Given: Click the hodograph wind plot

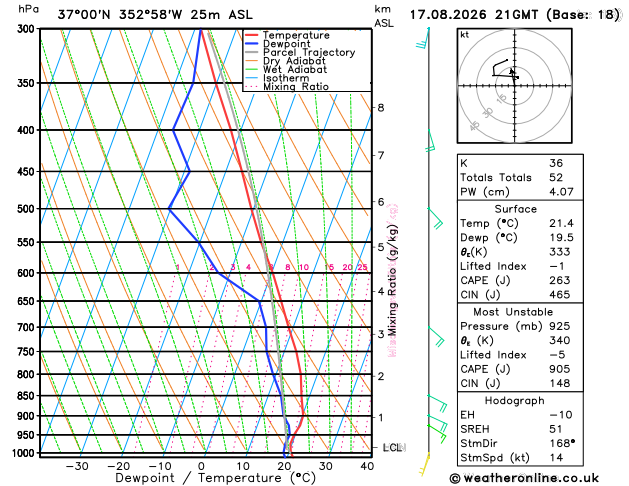Looking at the screenshot, I should [515, 86].
